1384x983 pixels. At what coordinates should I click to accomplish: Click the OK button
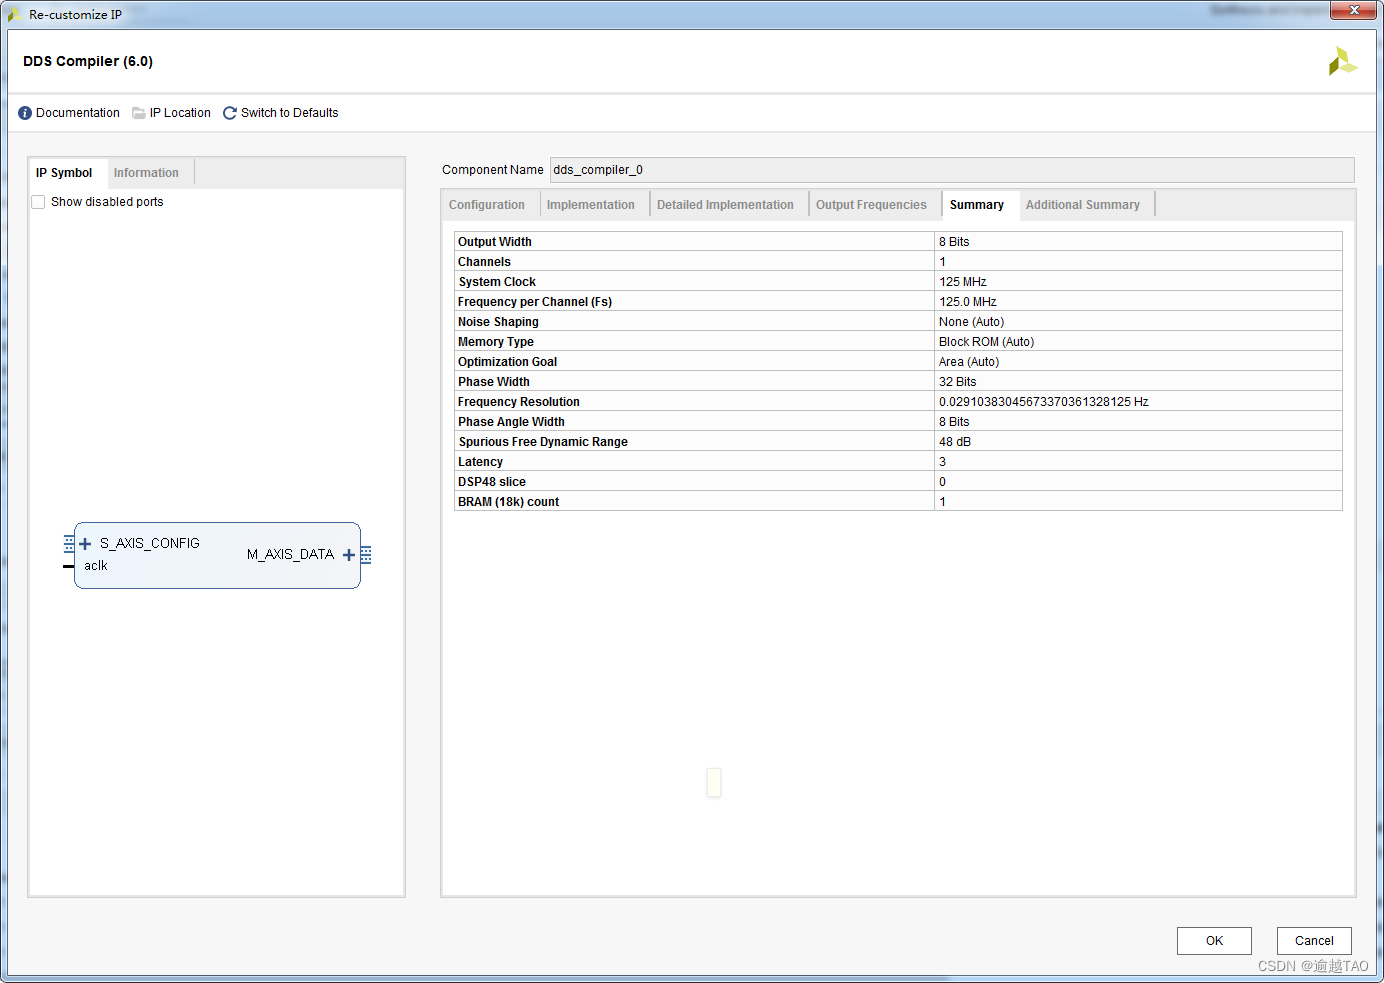(x=1214, y=941)
